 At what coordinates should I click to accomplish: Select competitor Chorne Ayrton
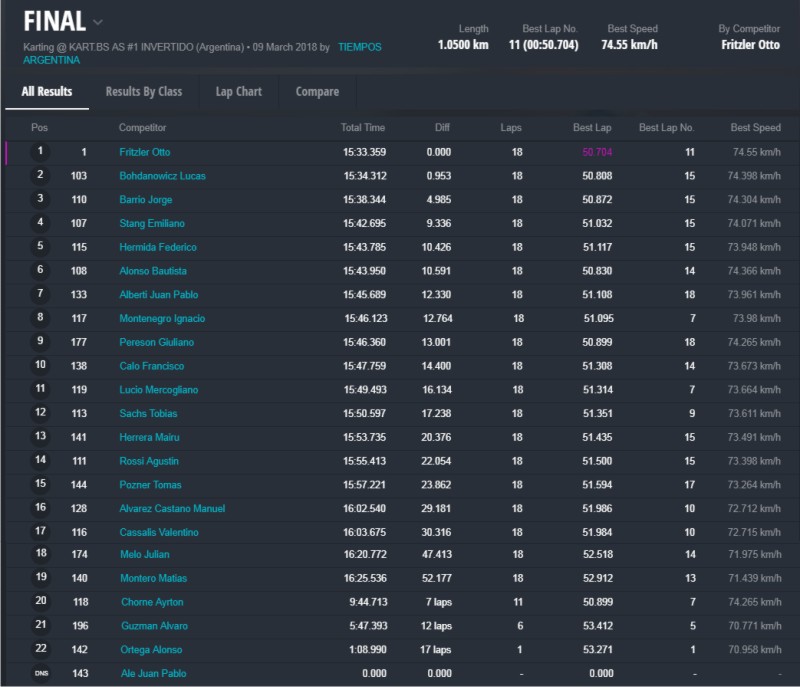(x=151, y=602)
